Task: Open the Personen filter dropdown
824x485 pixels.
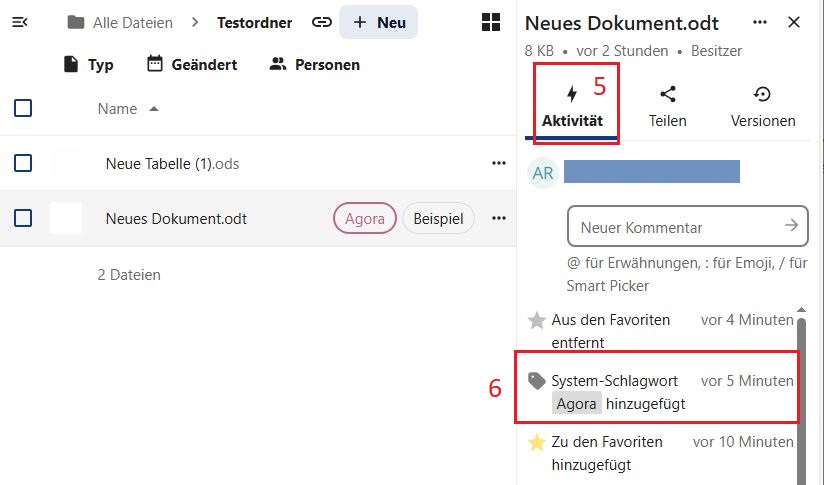Action: 315,65
